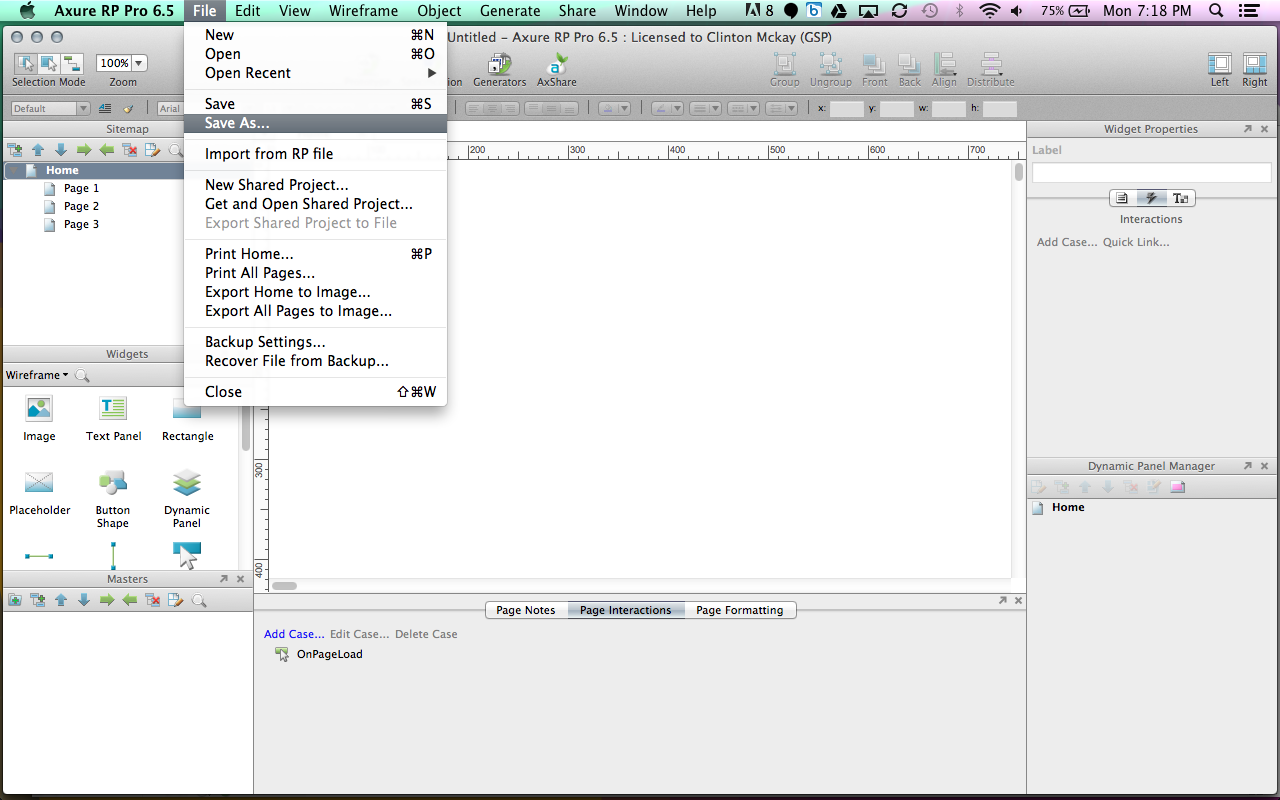Open the Wireframe menu in menu bar
The height and width of the screenshot is (800, 1280).
pyautogui.click(x=363, y=11)
